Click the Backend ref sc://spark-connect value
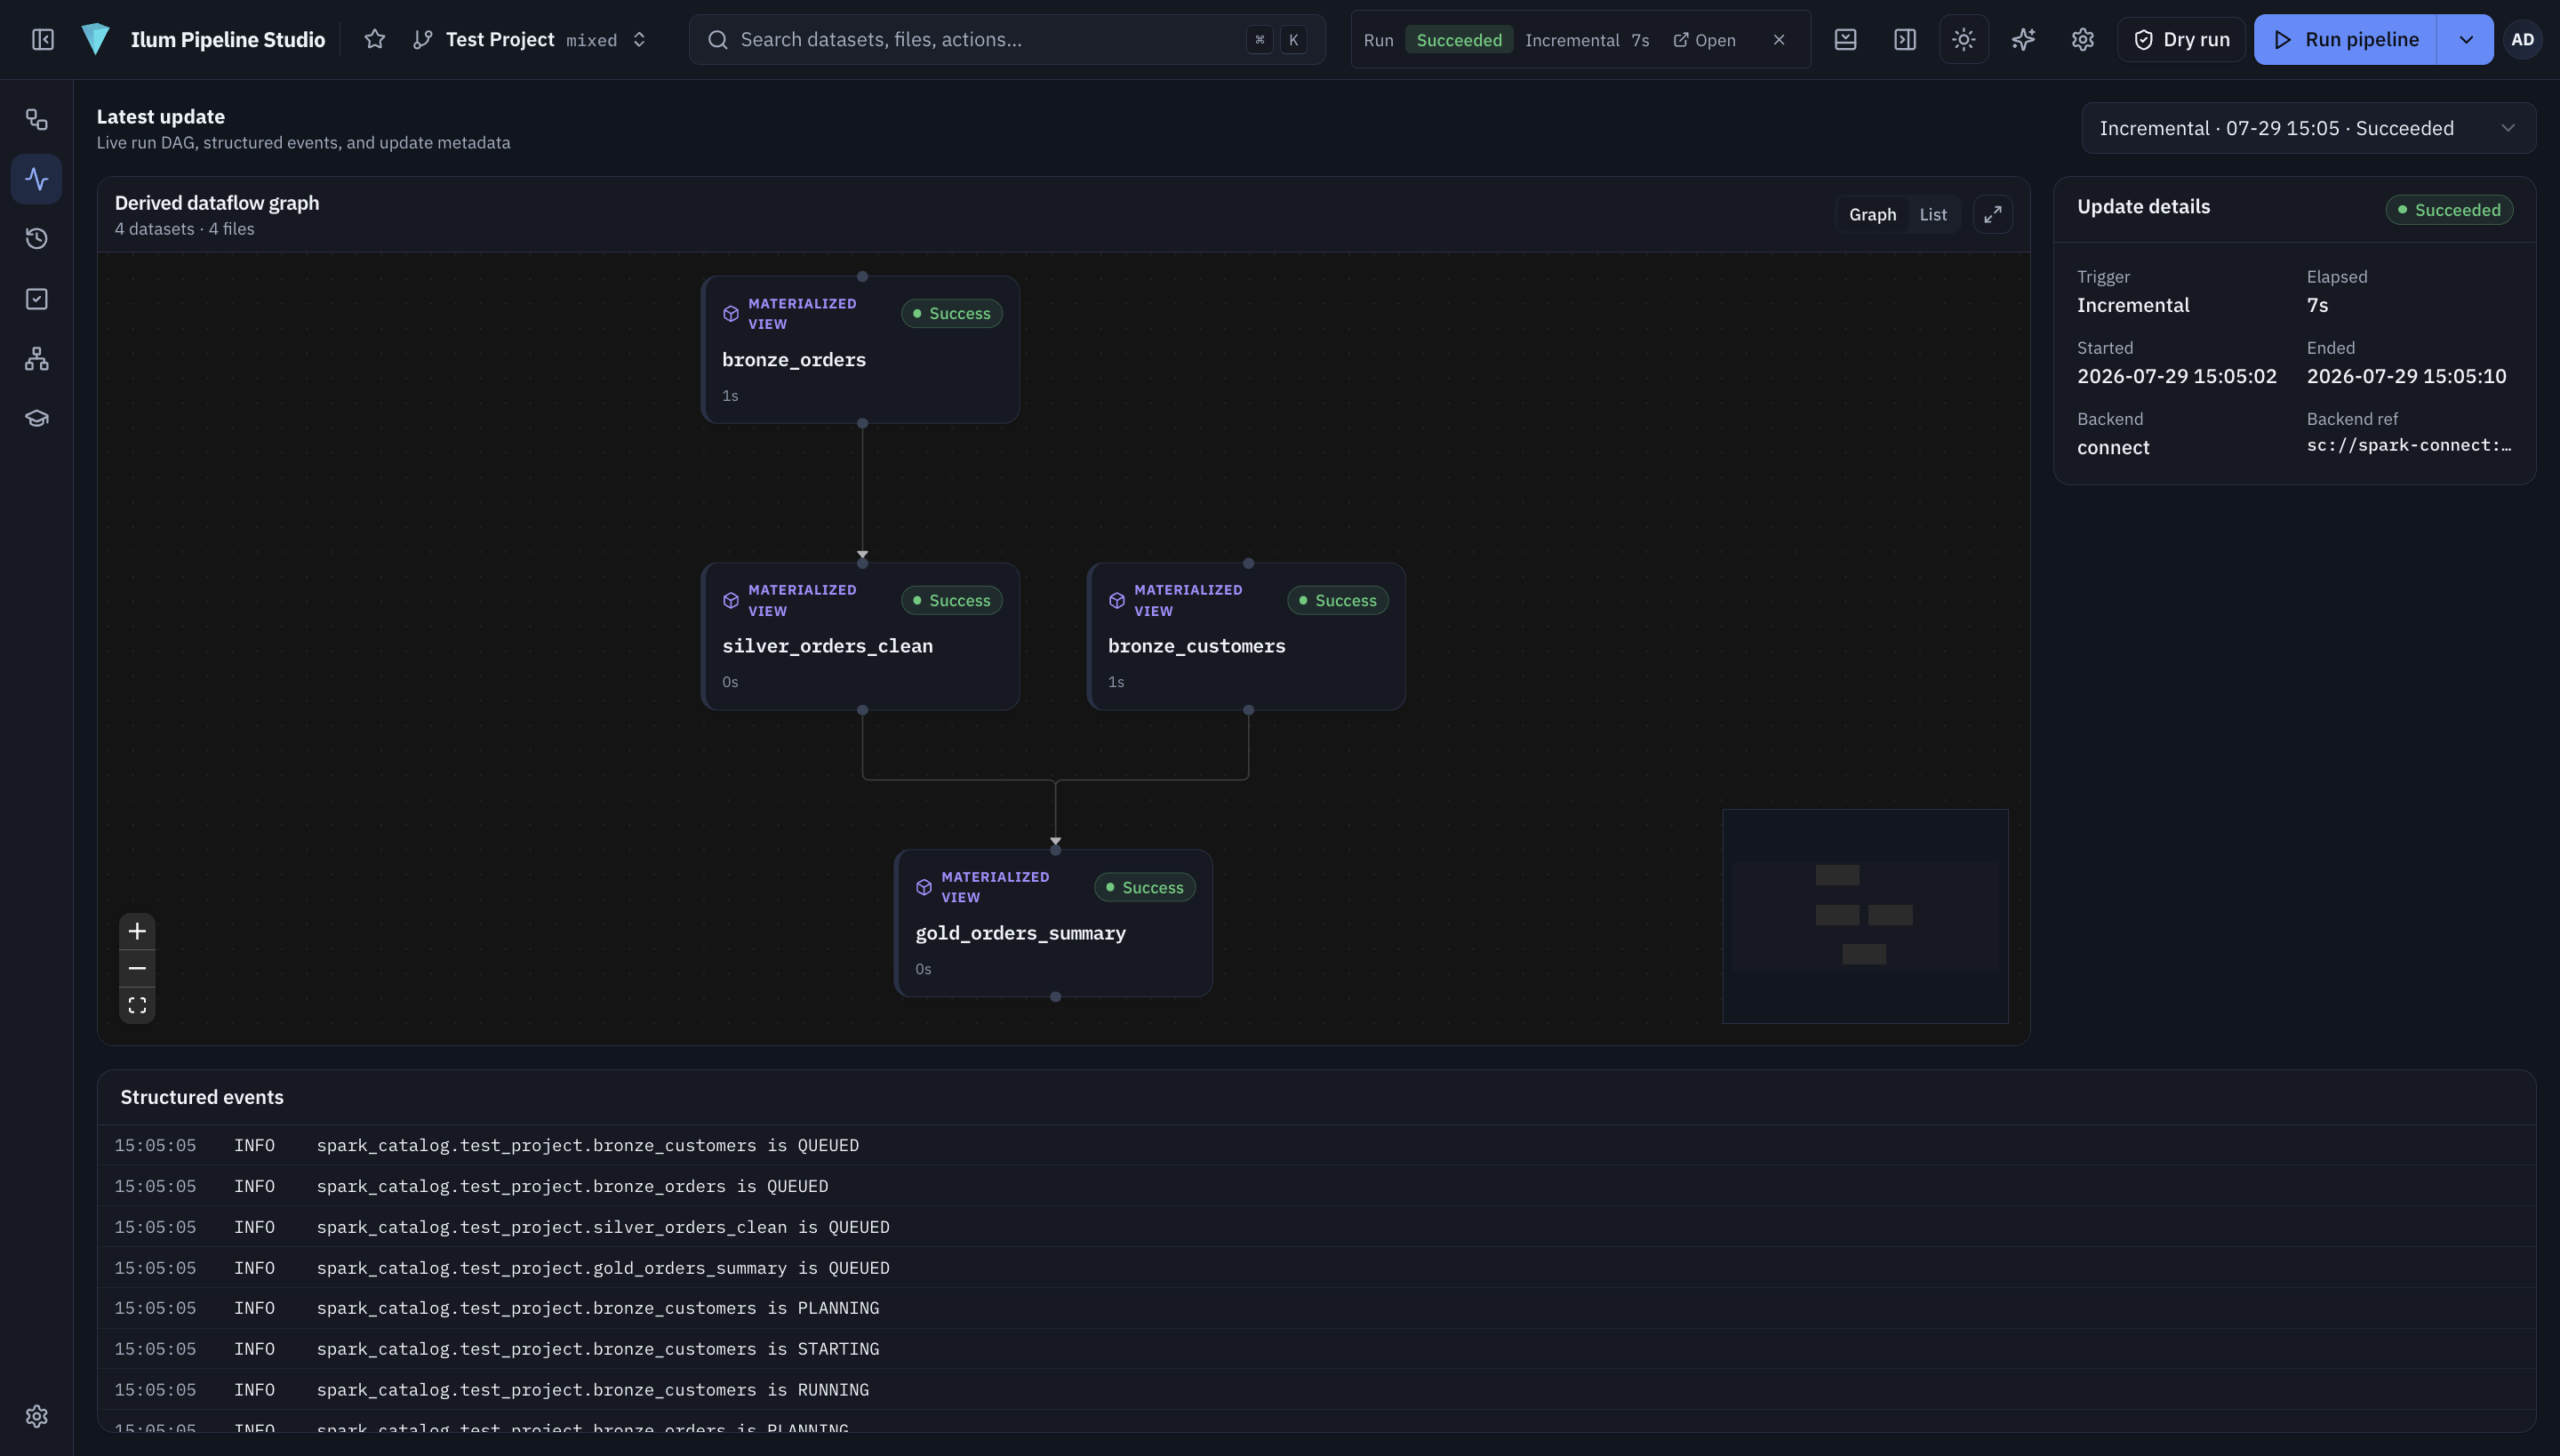 (2409, 445)
